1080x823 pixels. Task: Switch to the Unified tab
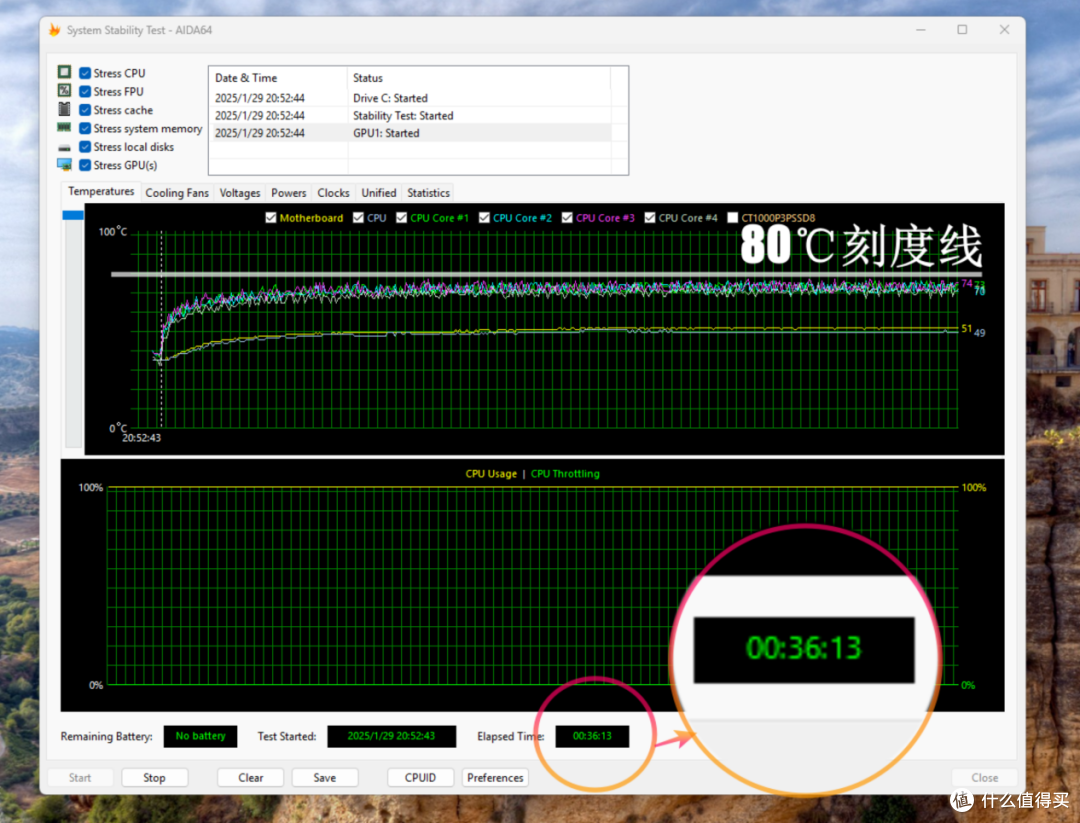pyautogui.click(x=379, y=193)
